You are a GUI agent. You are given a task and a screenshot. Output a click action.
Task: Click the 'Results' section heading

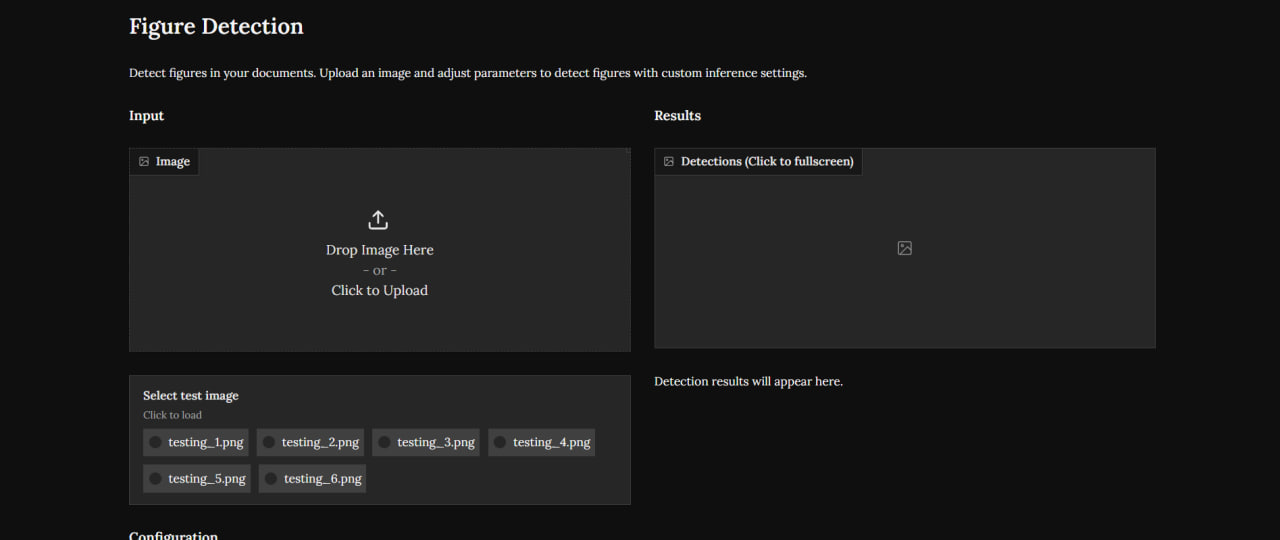click(x=678, y=116)
